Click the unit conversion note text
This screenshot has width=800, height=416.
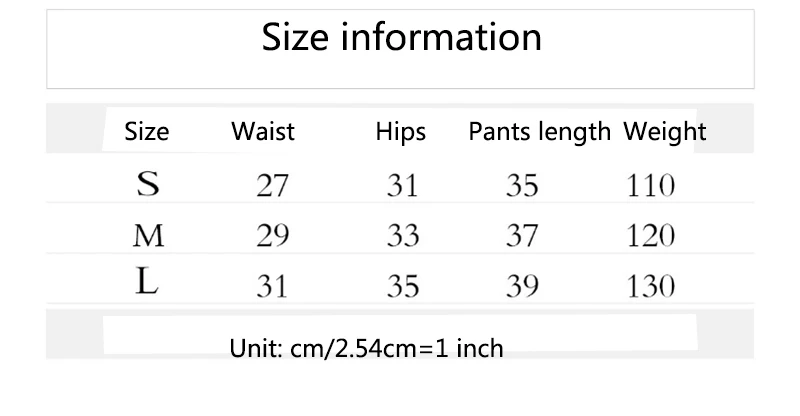point(366,348)
